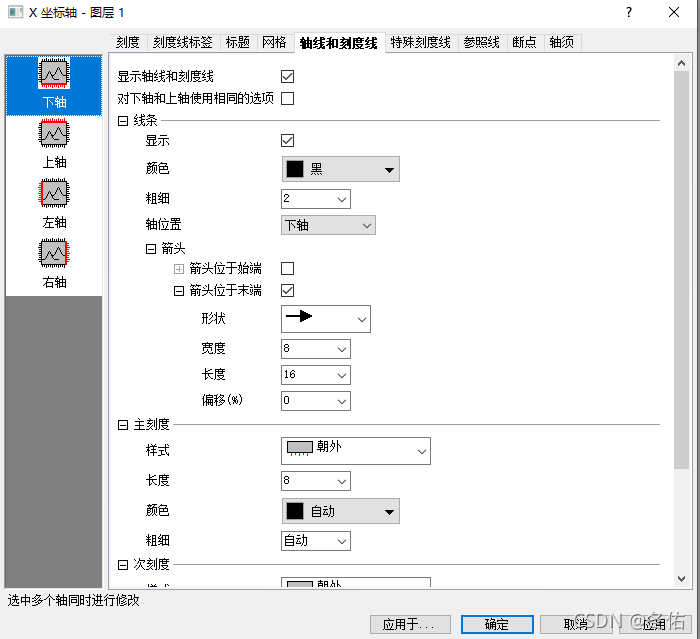Switch to the 轴须 tab
Image resolution: width=700 pixels, height=639 pixels.
pos(562,42)
